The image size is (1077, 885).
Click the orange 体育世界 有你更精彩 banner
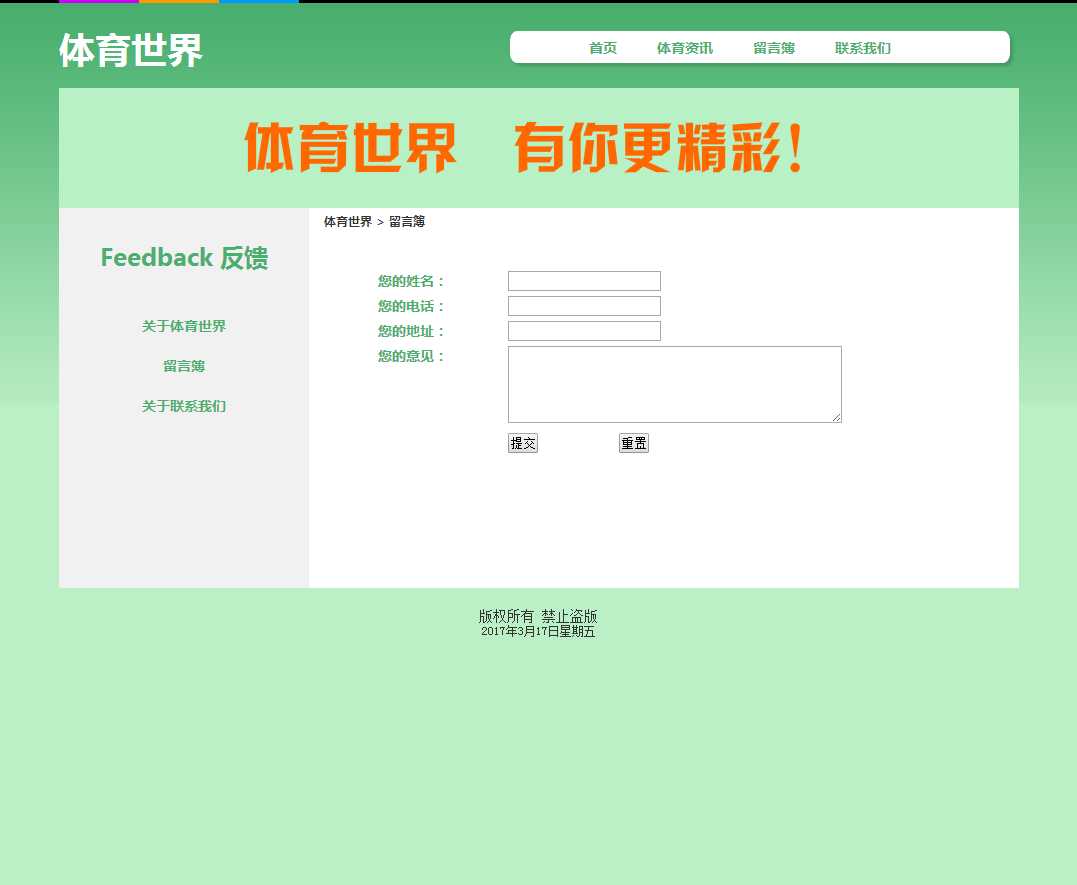[526, 148]
